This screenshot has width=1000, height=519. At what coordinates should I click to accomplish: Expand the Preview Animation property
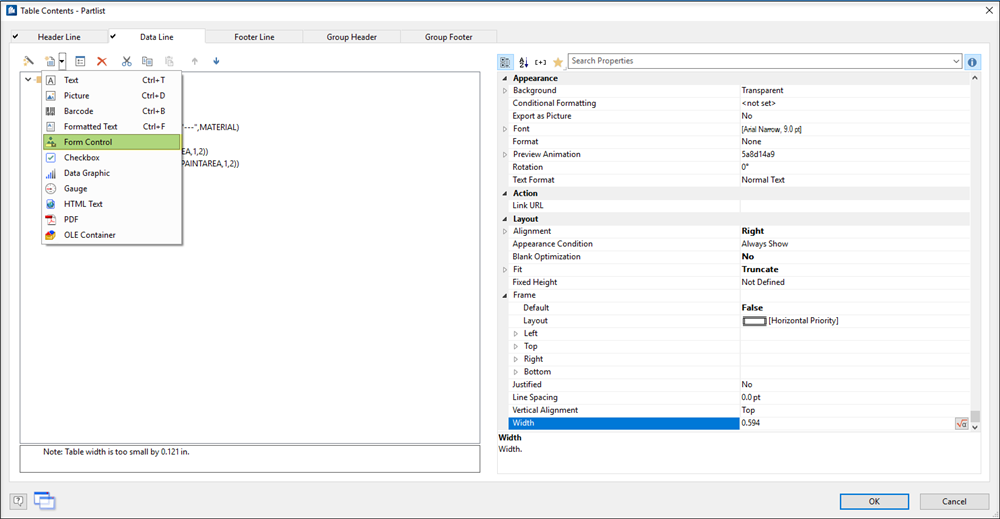coord(505,154)
